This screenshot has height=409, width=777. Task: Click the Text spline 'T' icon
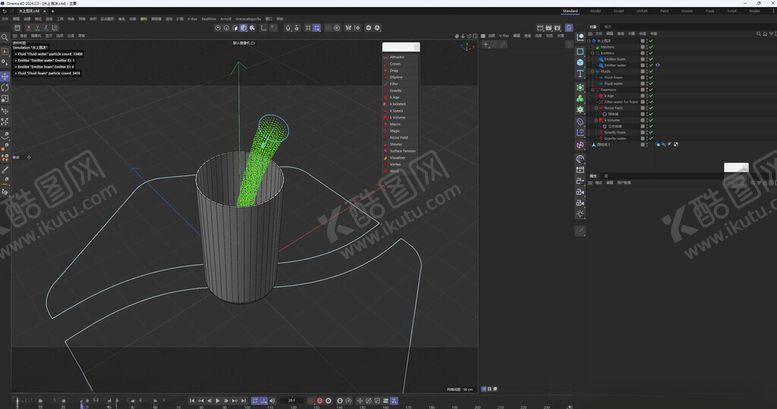point(580,74)
